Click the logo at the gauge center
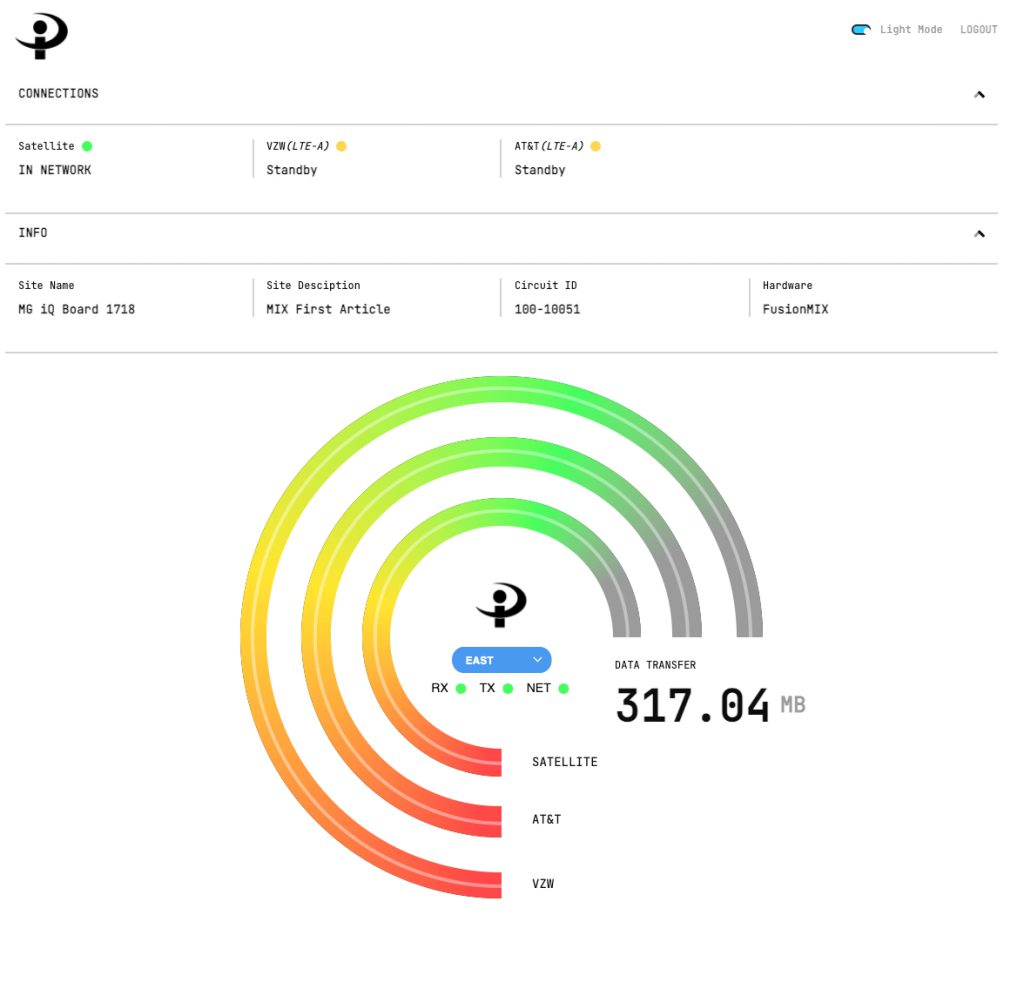1024x989 pixels. 501,604
